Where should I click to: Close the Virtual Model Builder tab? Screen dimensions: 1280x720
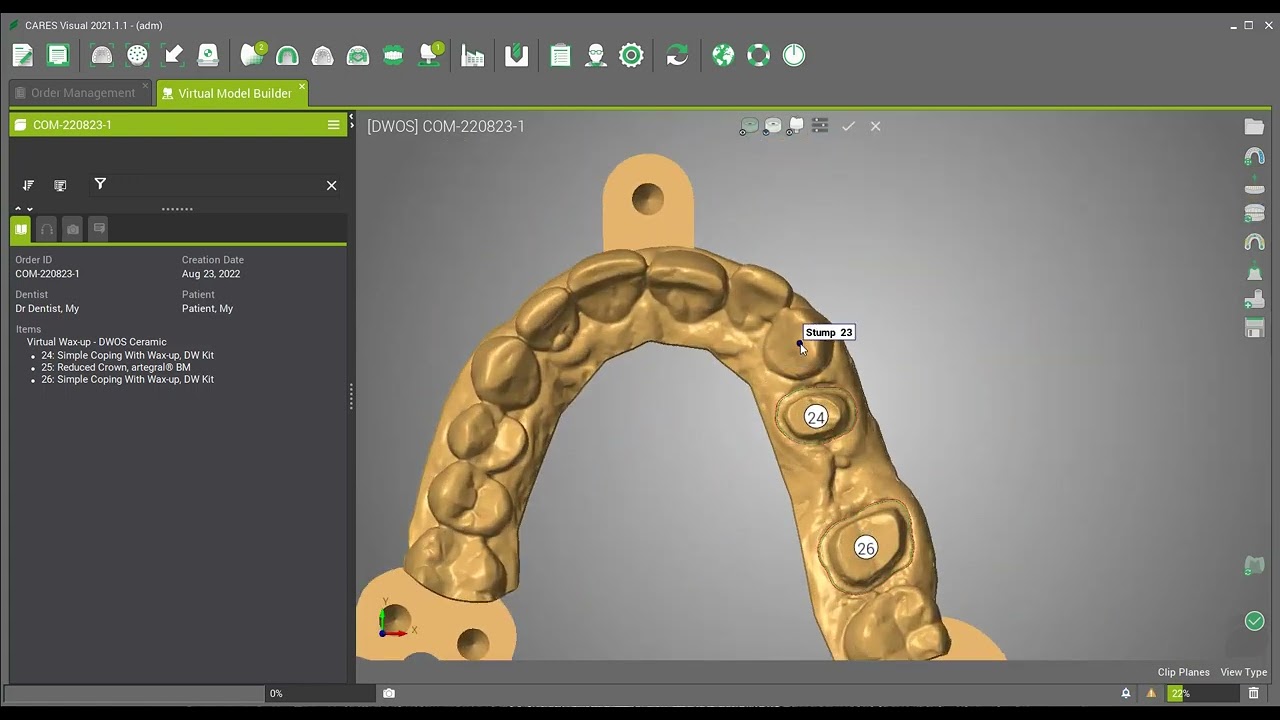(x=302, y=86)
